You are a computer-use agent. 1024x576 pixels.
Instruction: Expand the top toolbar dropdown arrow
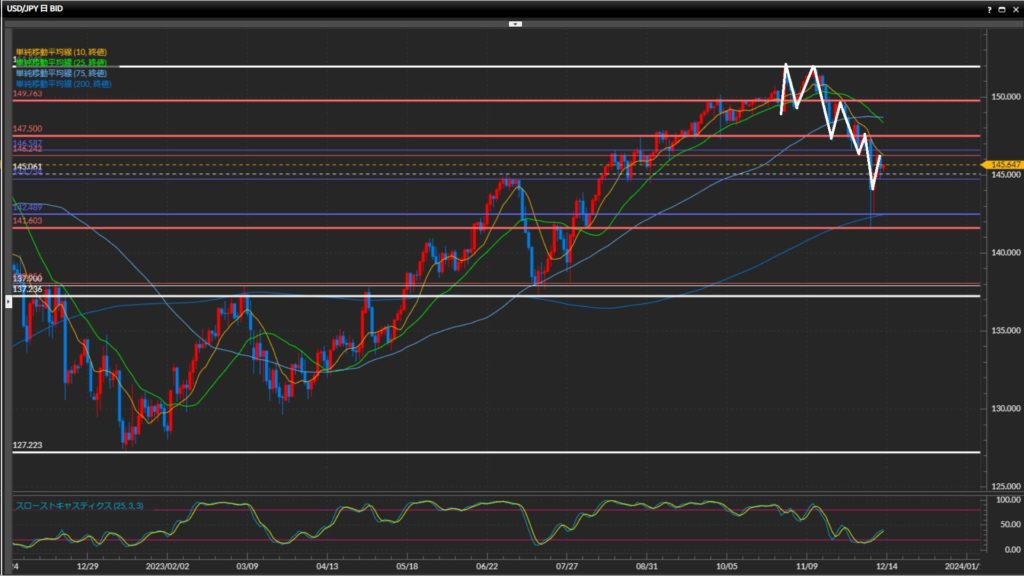click(x=515, y=22)
